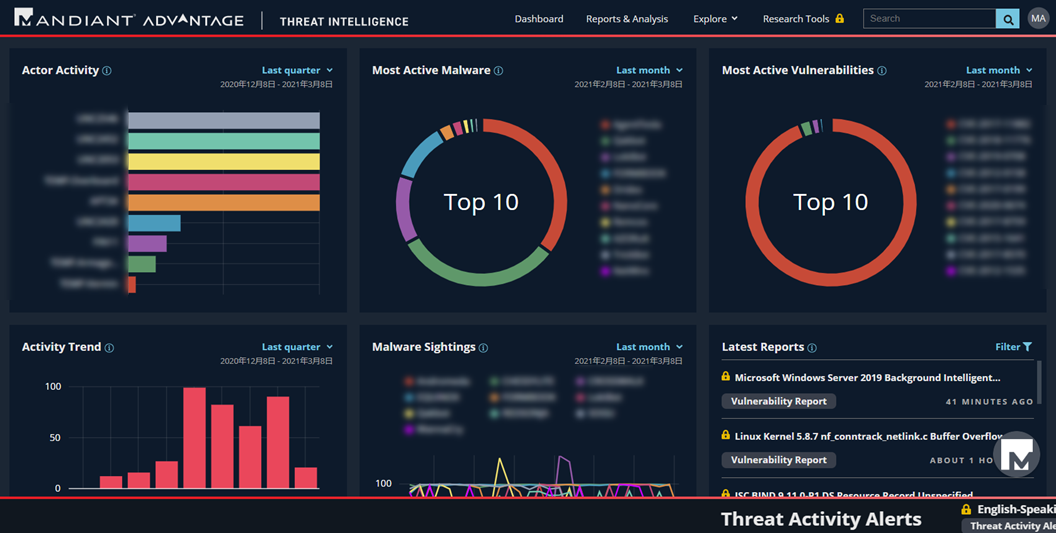Viewport: 1056px width, 533px height.
Task: Click the Latest Reports filter funnel icon
Action: 1027,347
